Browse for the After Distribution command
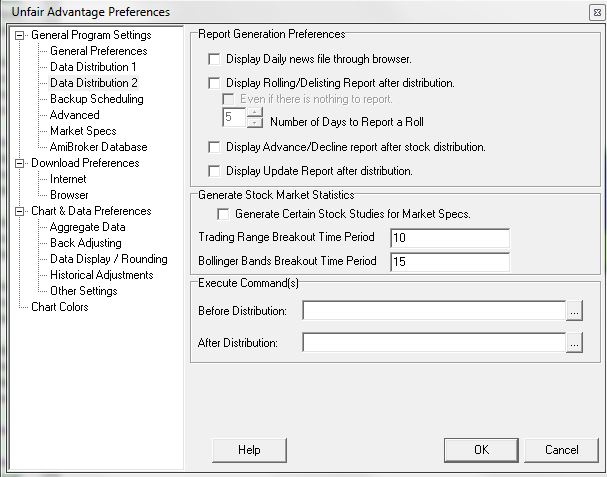This screenshot has height=477, width=607. [x=574, y=343]
